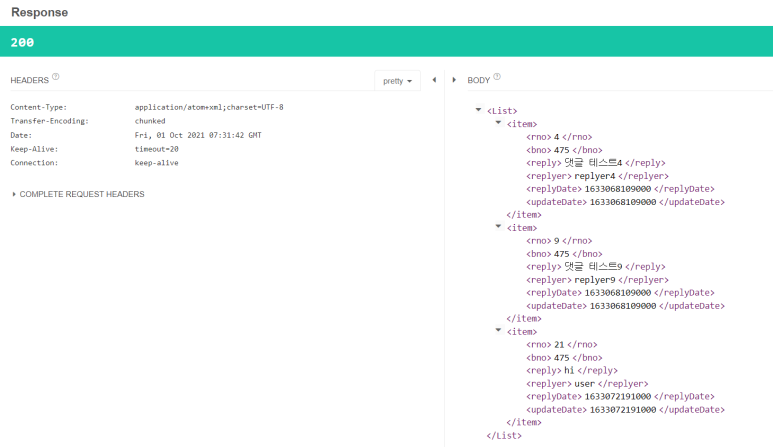Select the closing </List> tag
Image resolution: width=773 pixels, height=447 pixels.
[504, 436]
